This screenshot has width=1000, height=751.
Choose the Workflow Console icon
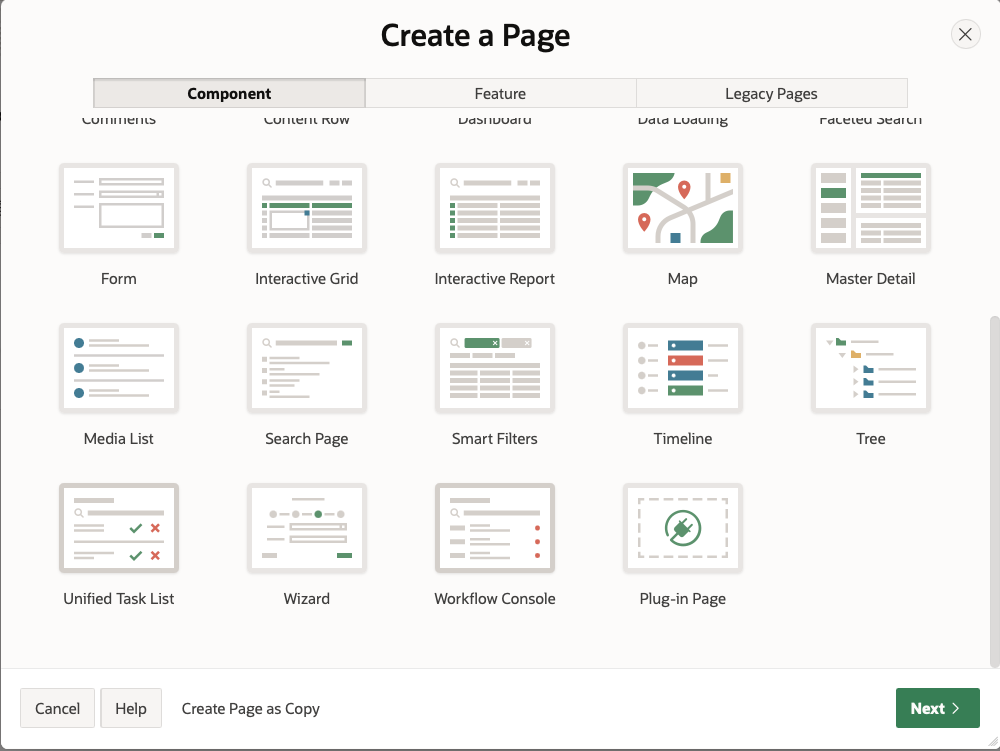point(495,528)
